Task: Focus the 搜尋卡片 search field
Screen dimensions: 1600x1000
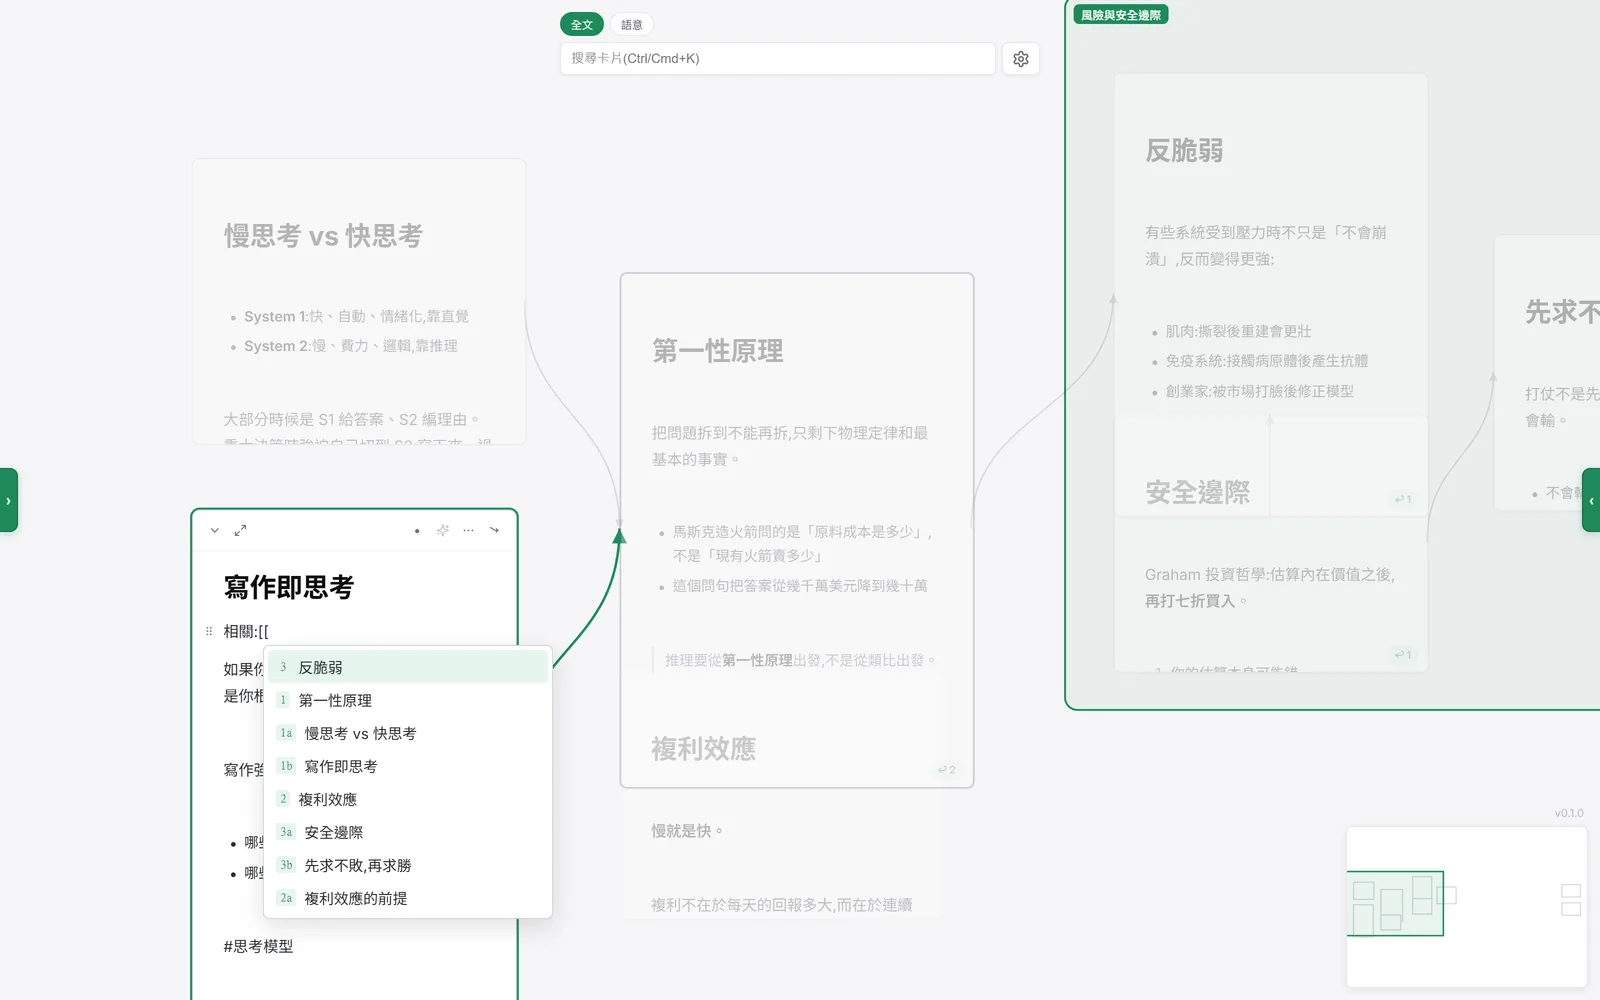Action: point(778,59)
